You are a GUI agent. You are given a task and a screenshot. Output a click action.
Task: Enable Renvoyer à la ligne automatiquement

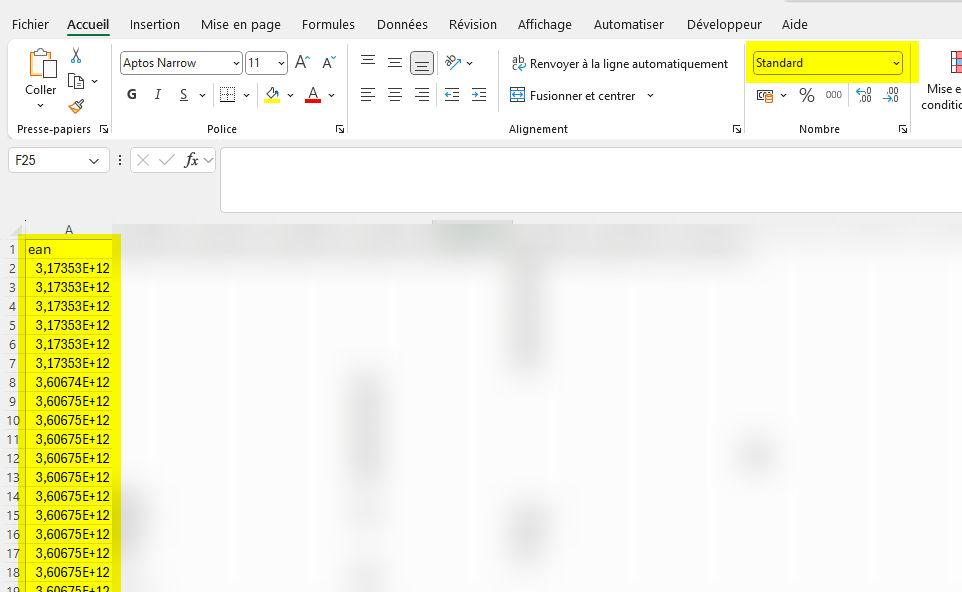[619, 63]
